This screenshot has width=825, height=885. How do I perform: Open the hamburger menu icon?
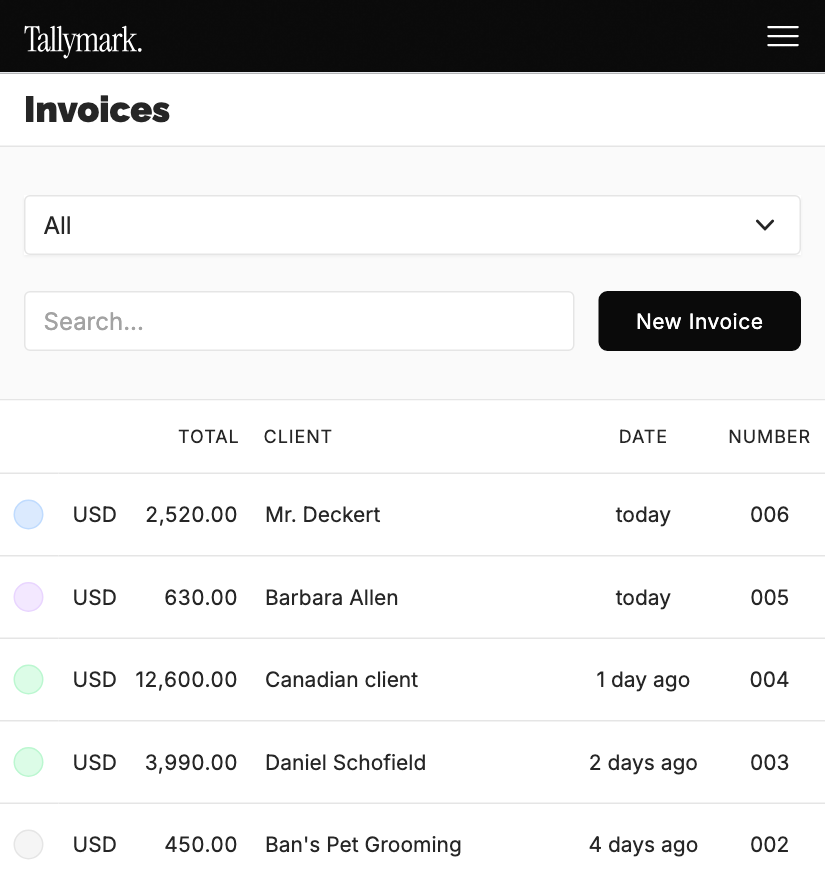(x=783, y=36)
